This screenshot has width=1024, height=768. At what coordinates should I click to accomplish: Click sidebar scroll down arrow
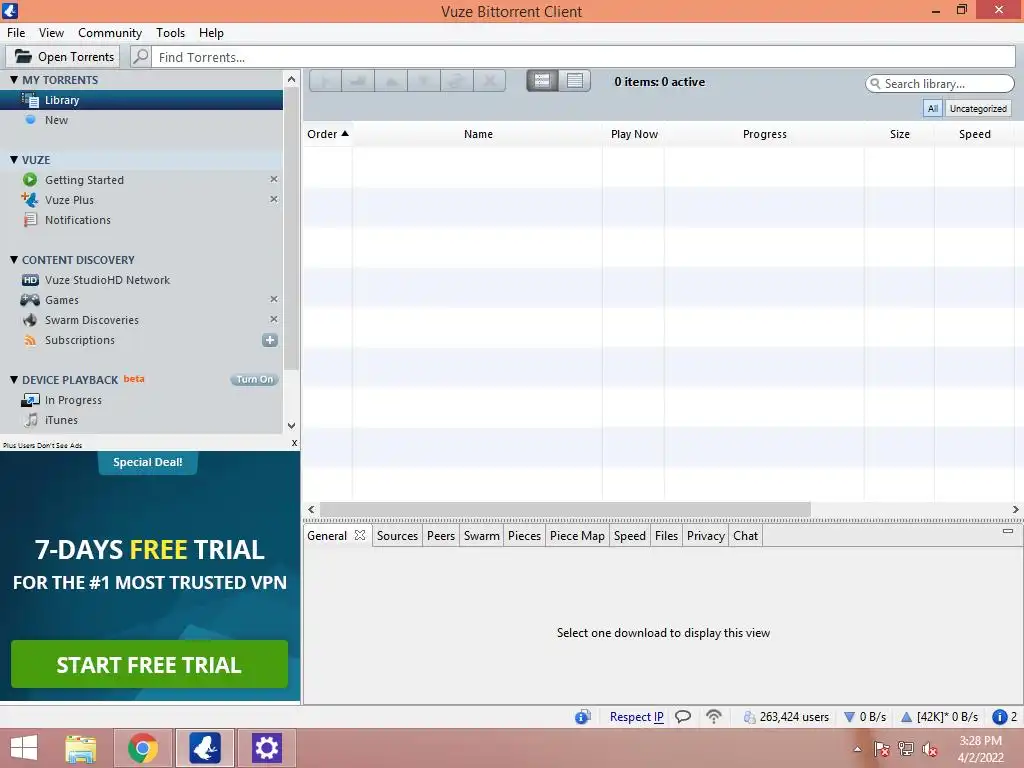click(x=291, y=426)
